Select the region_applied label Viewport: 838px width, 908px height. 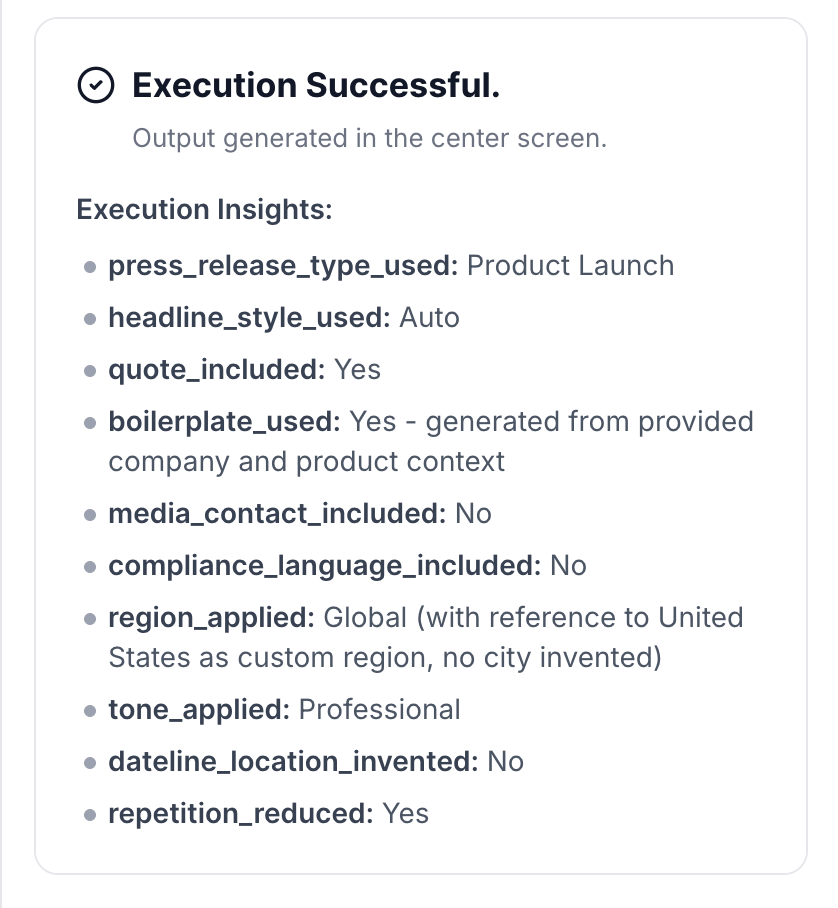pyautogui.click(x=212, y=617)
